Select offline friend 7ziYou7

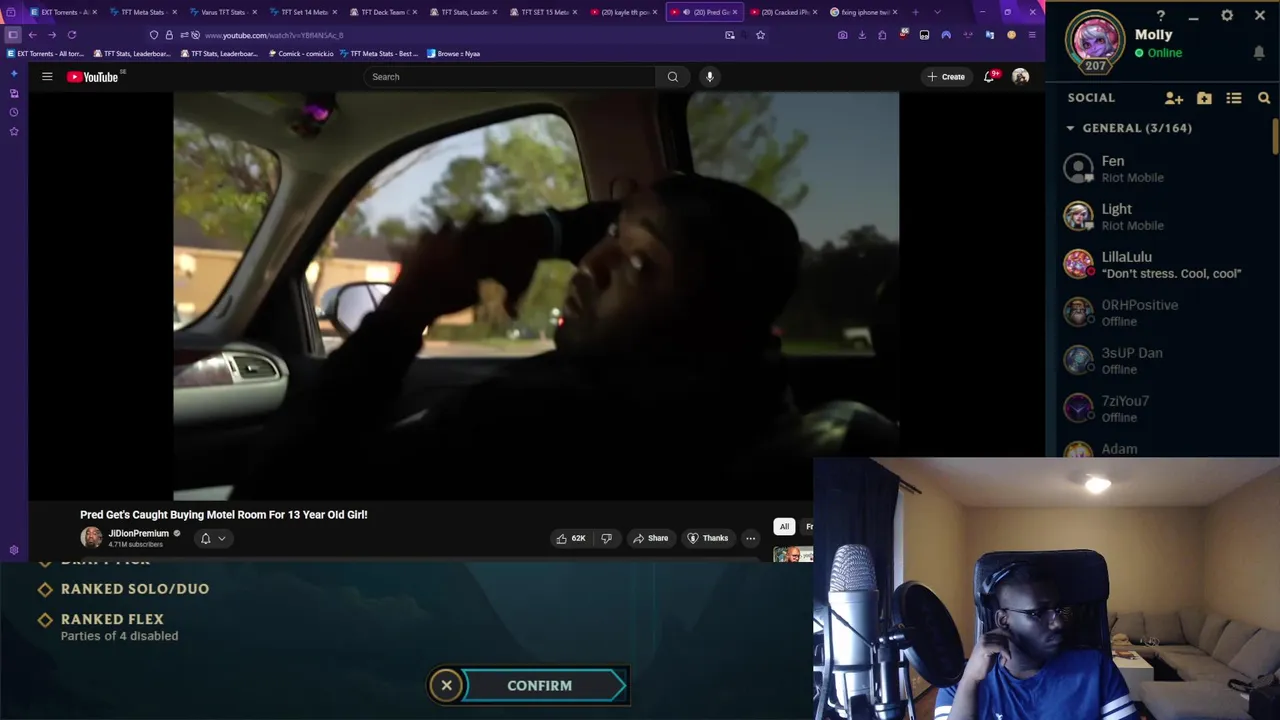point(1160,409)
